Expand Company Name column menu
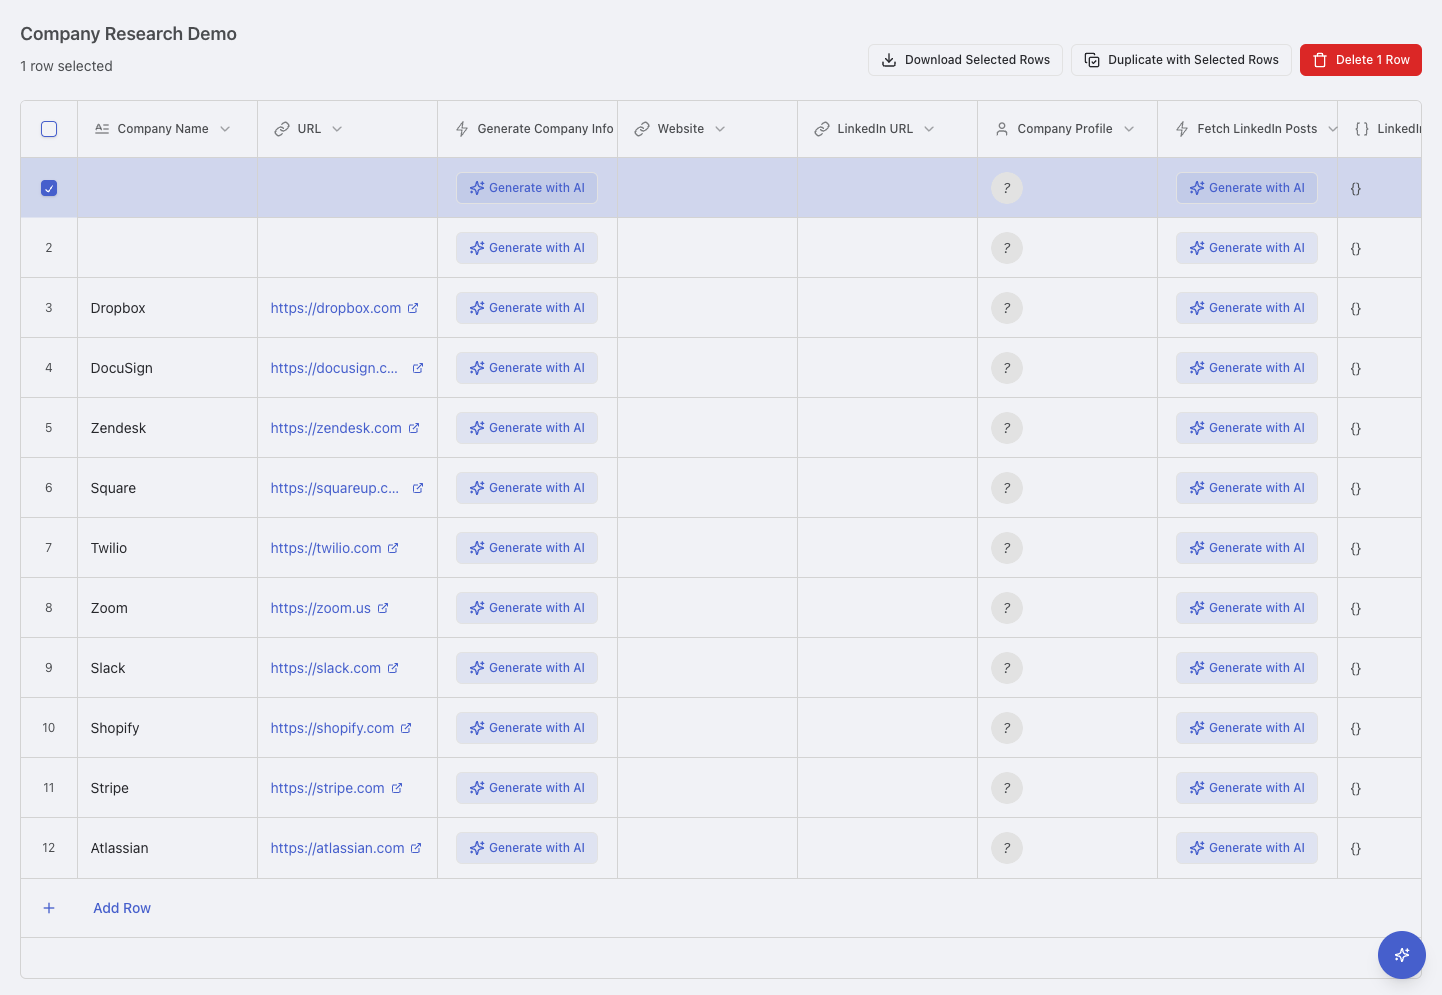The width and height of the screenshot is (1442, 995). (225, 129)
